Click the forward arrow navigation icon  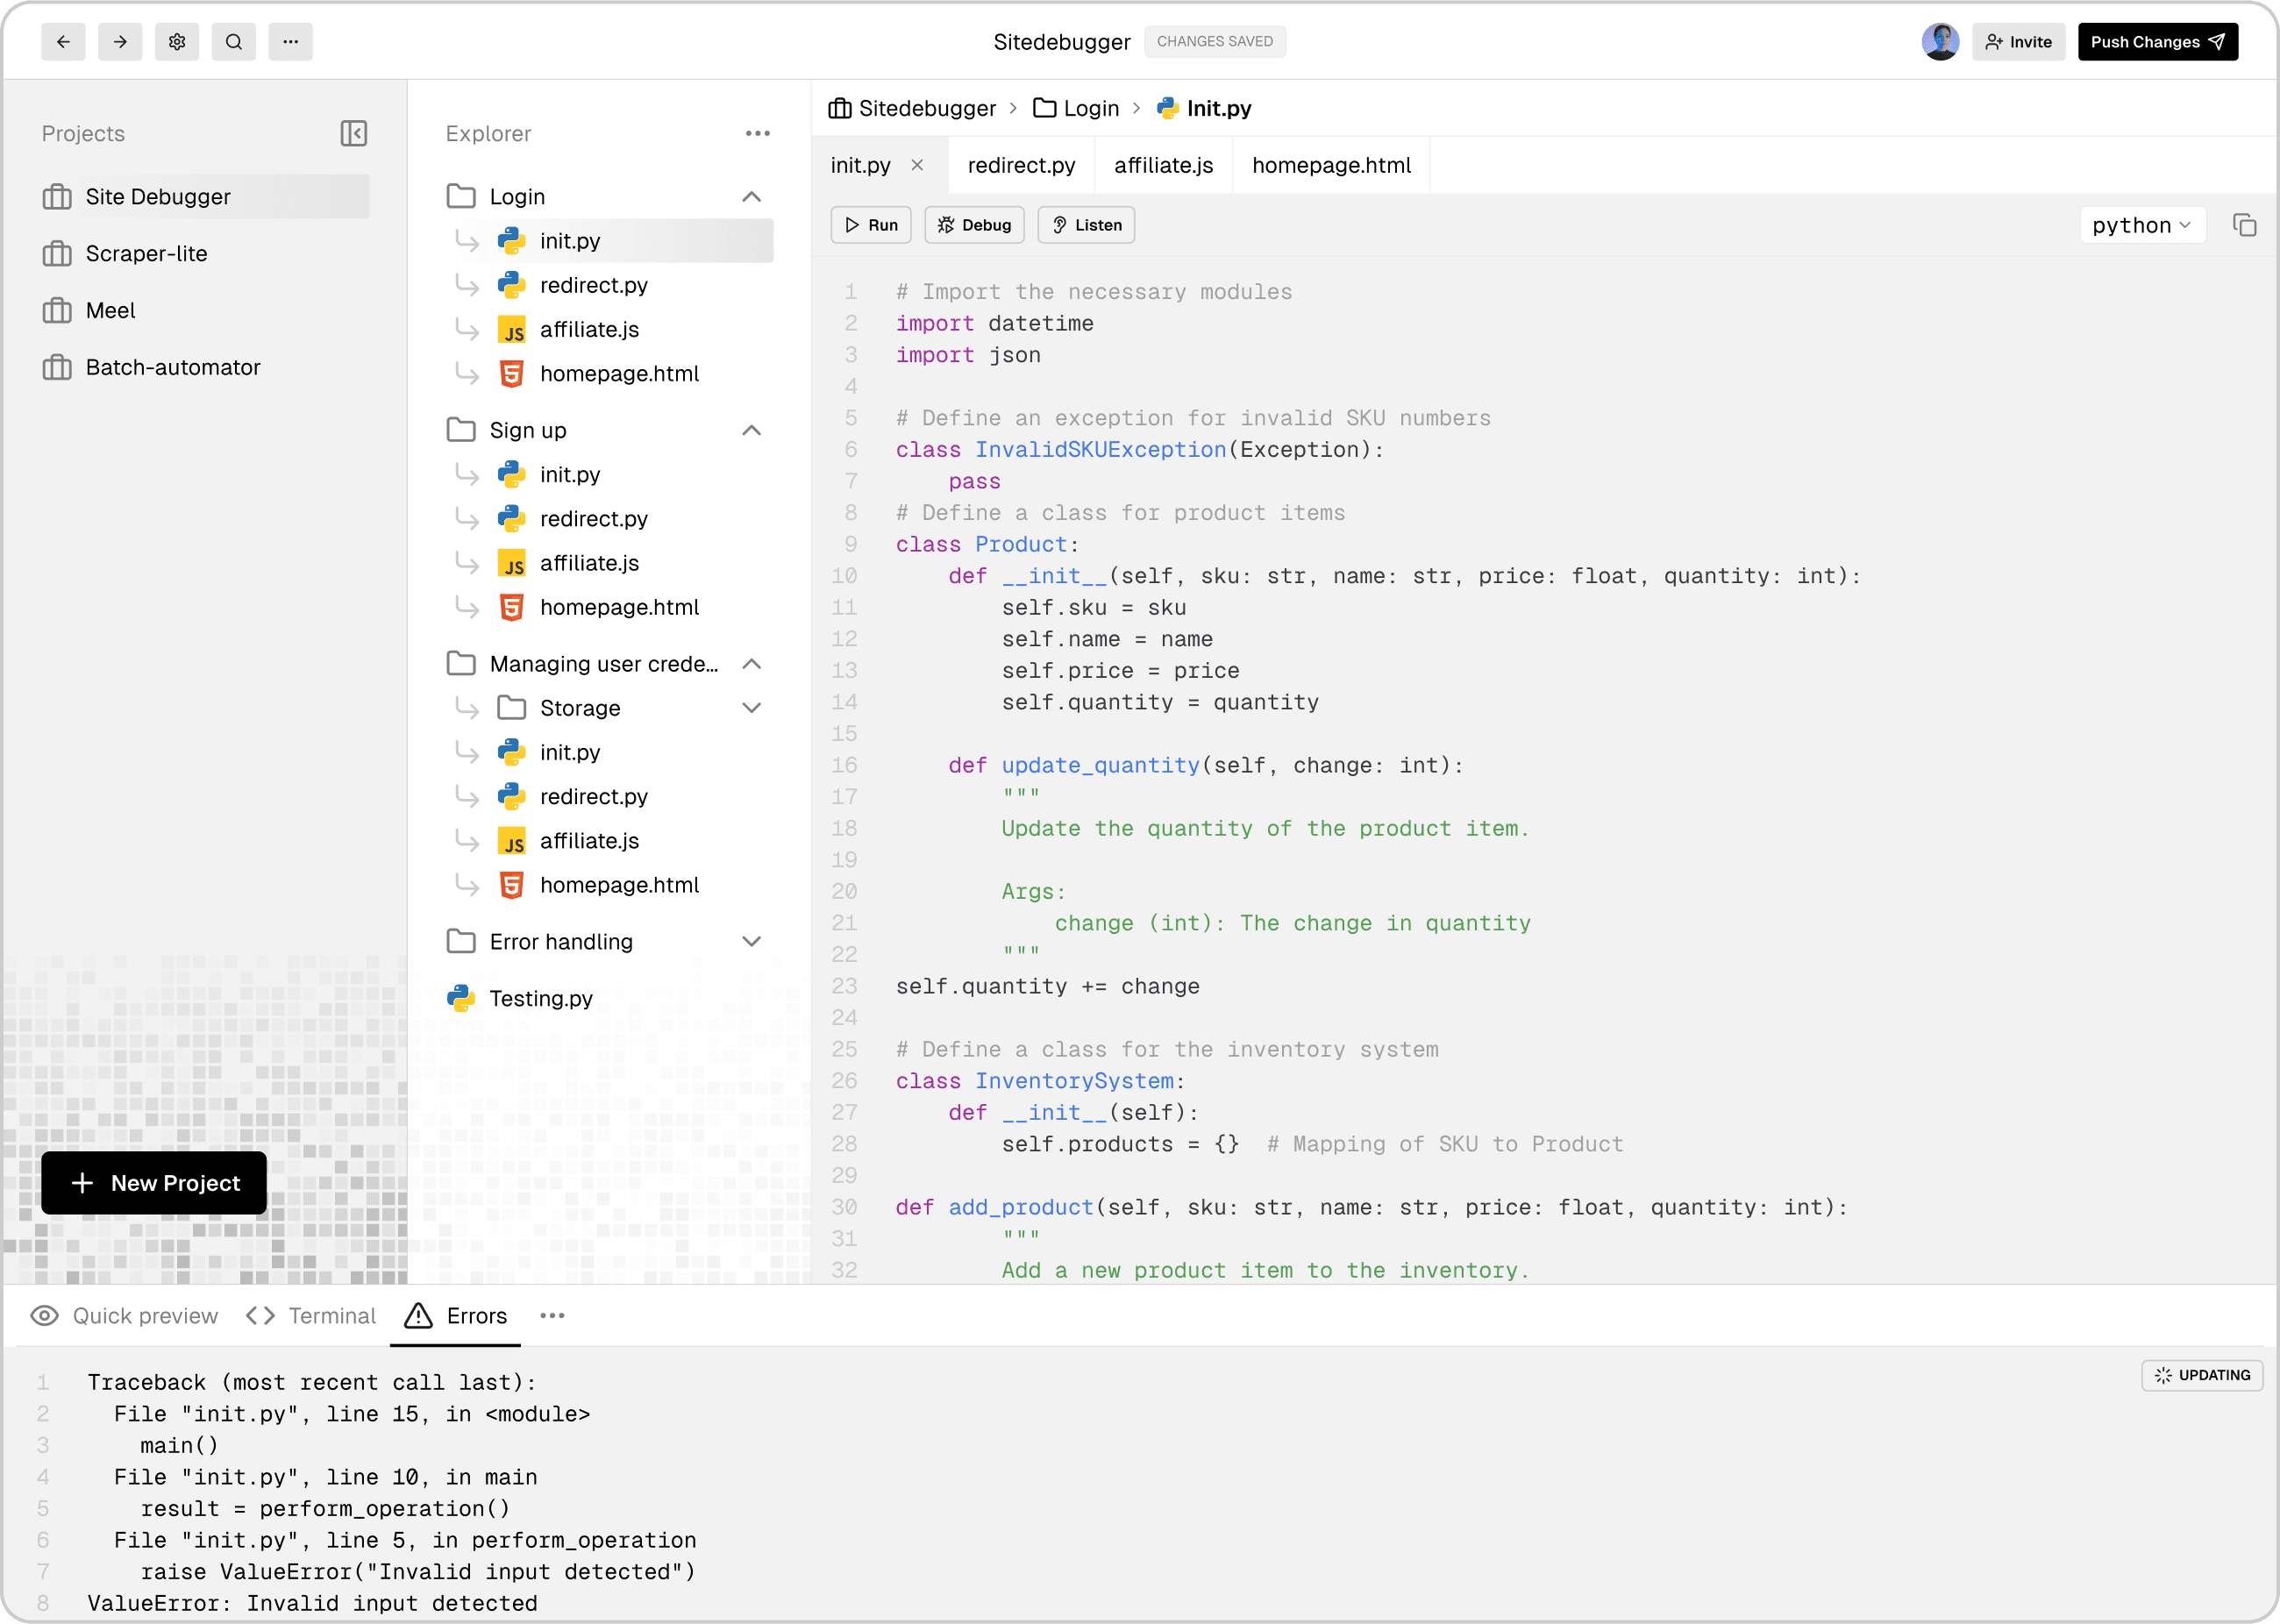point(120,42)
